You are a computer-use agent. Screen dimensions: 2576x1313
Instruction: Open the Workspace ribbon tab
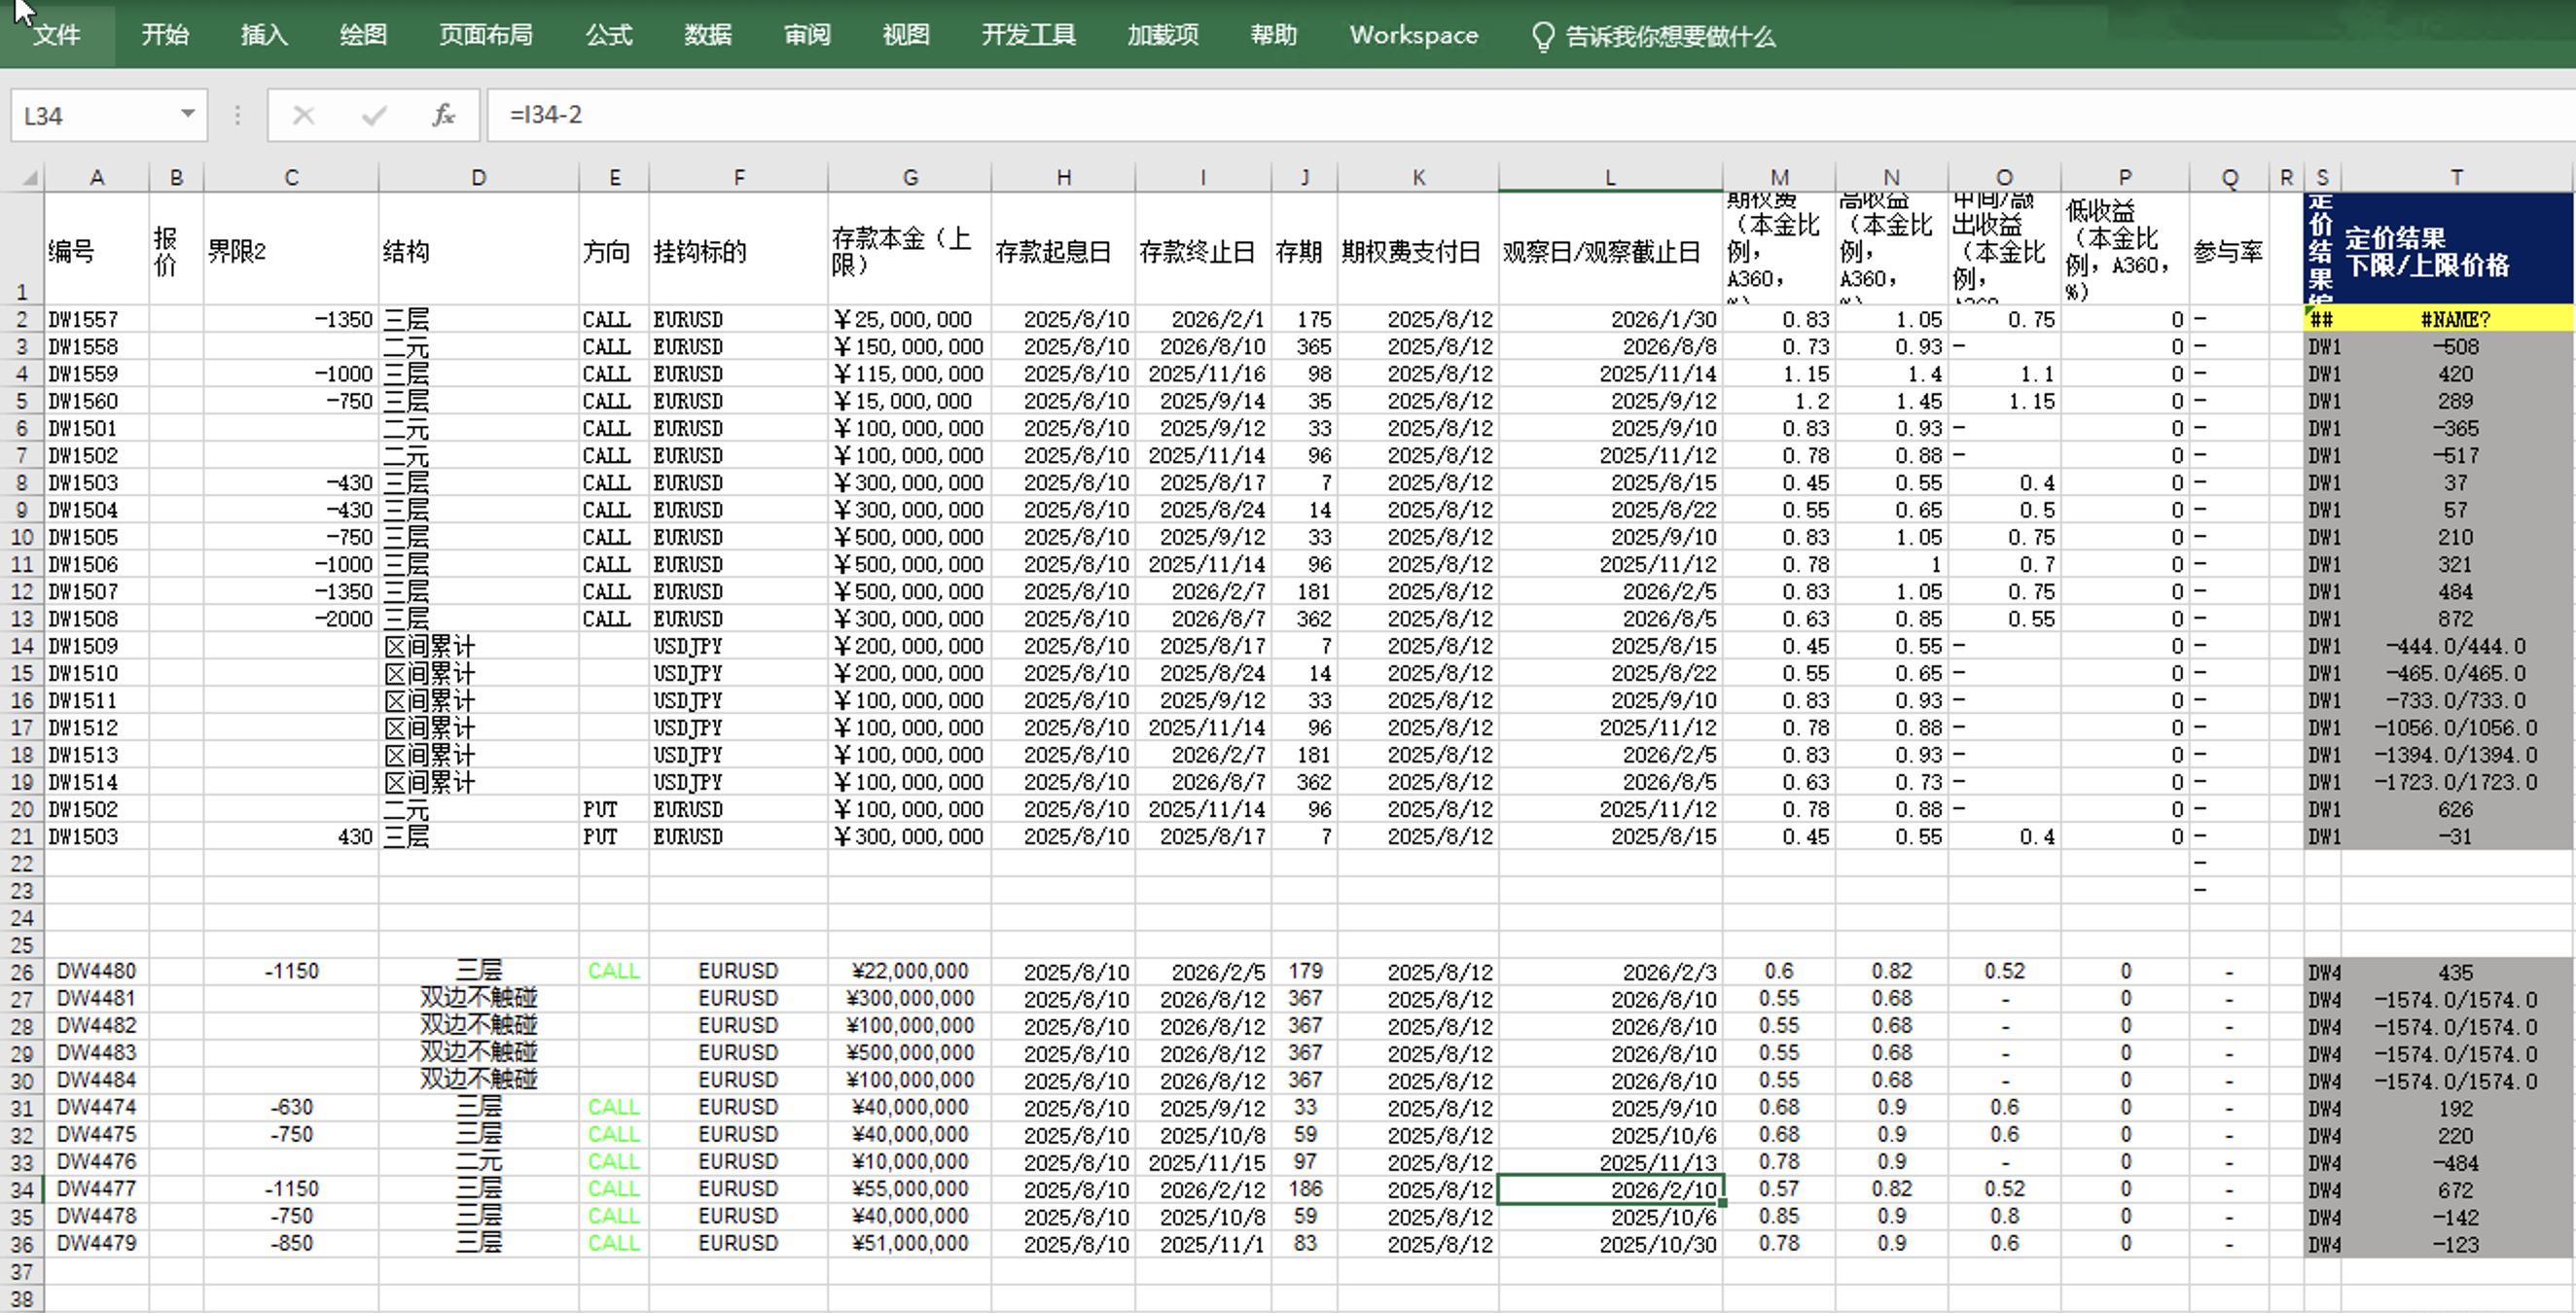[1413, 35]
